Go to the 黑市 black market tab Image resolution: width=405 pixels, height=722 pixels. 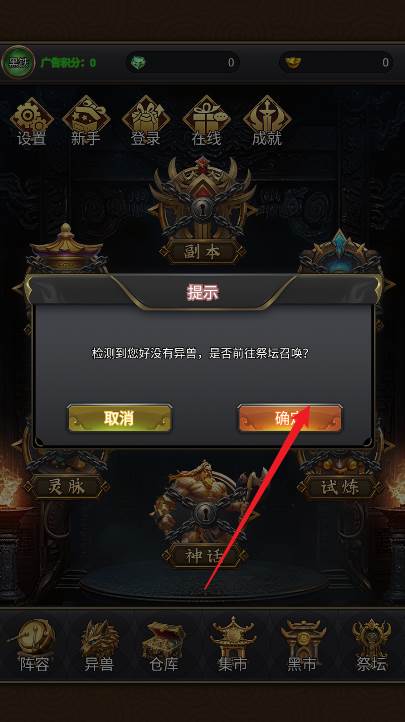click(x=303, y=645)
